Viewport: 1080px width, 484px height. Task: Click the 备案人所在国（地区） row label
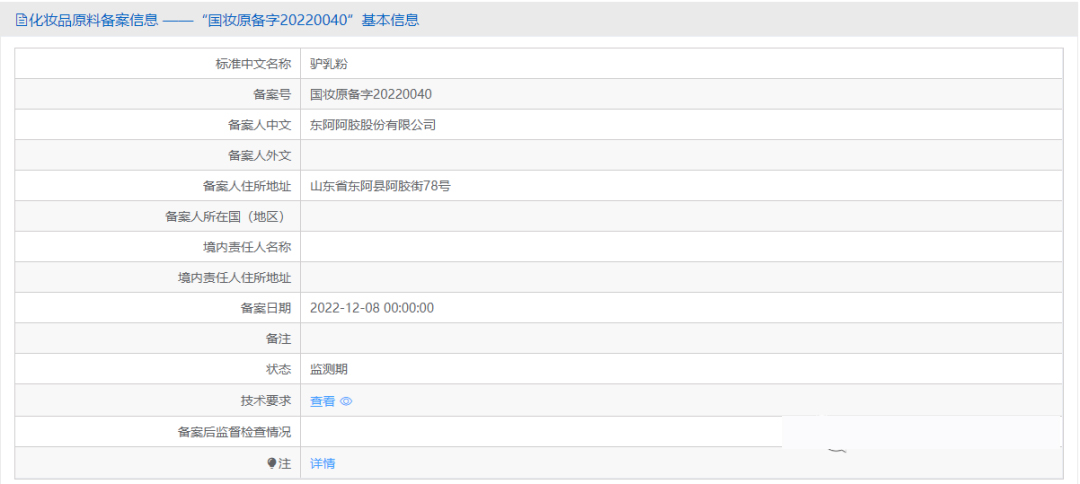point(228,216)
